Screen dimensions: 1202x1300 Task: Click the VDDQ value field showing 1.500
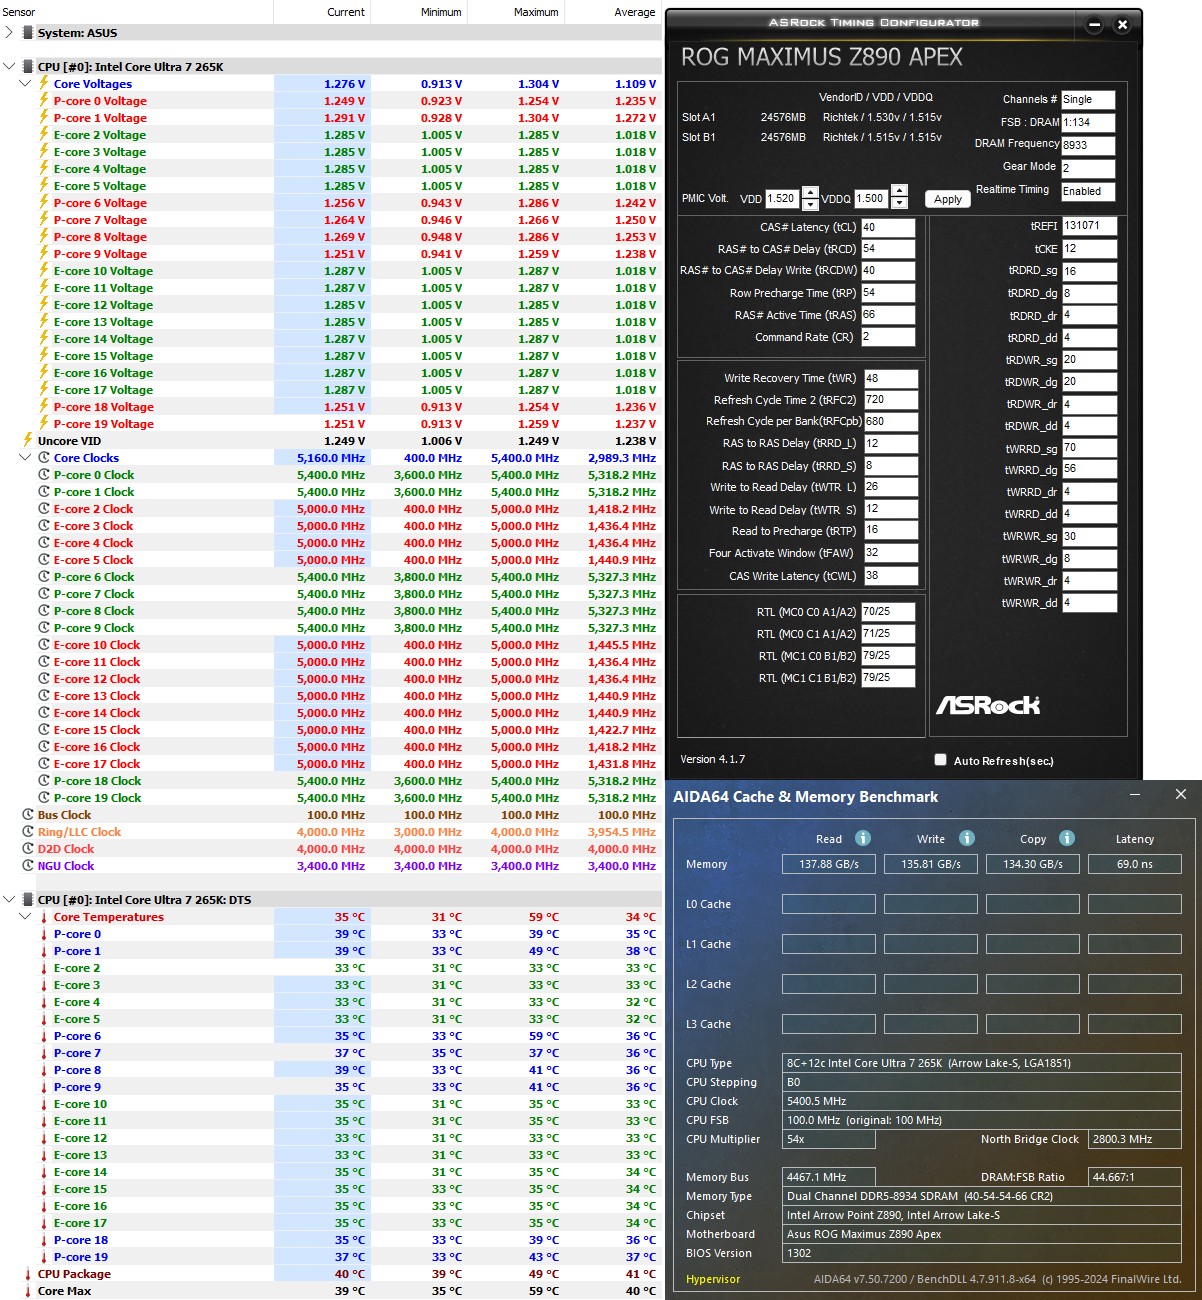click(871, 198)
